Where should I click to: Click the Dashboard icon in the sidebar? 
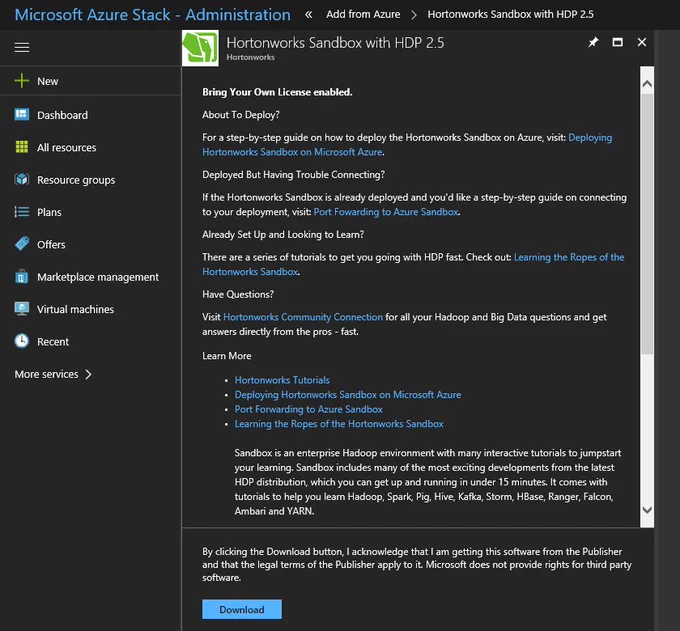pyautogui.click(x=22, y=114)
